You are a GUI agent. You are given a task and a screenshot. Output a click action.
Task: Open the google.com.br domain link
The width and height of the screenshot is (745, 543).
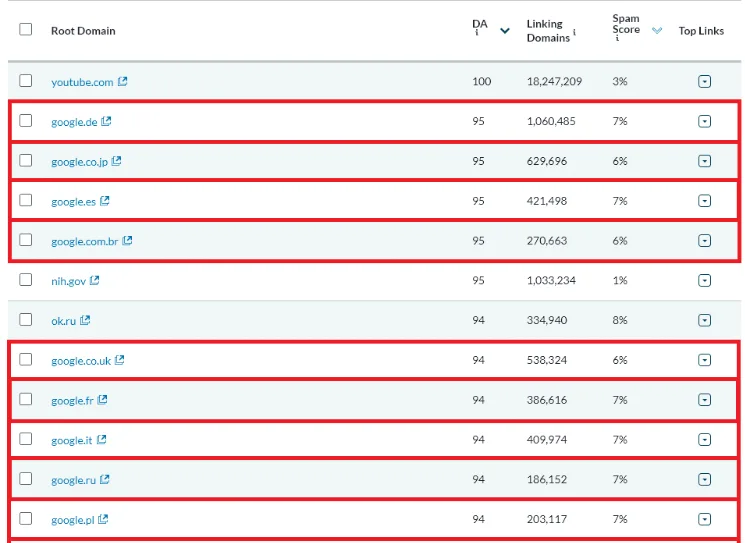tap(85, 241)
